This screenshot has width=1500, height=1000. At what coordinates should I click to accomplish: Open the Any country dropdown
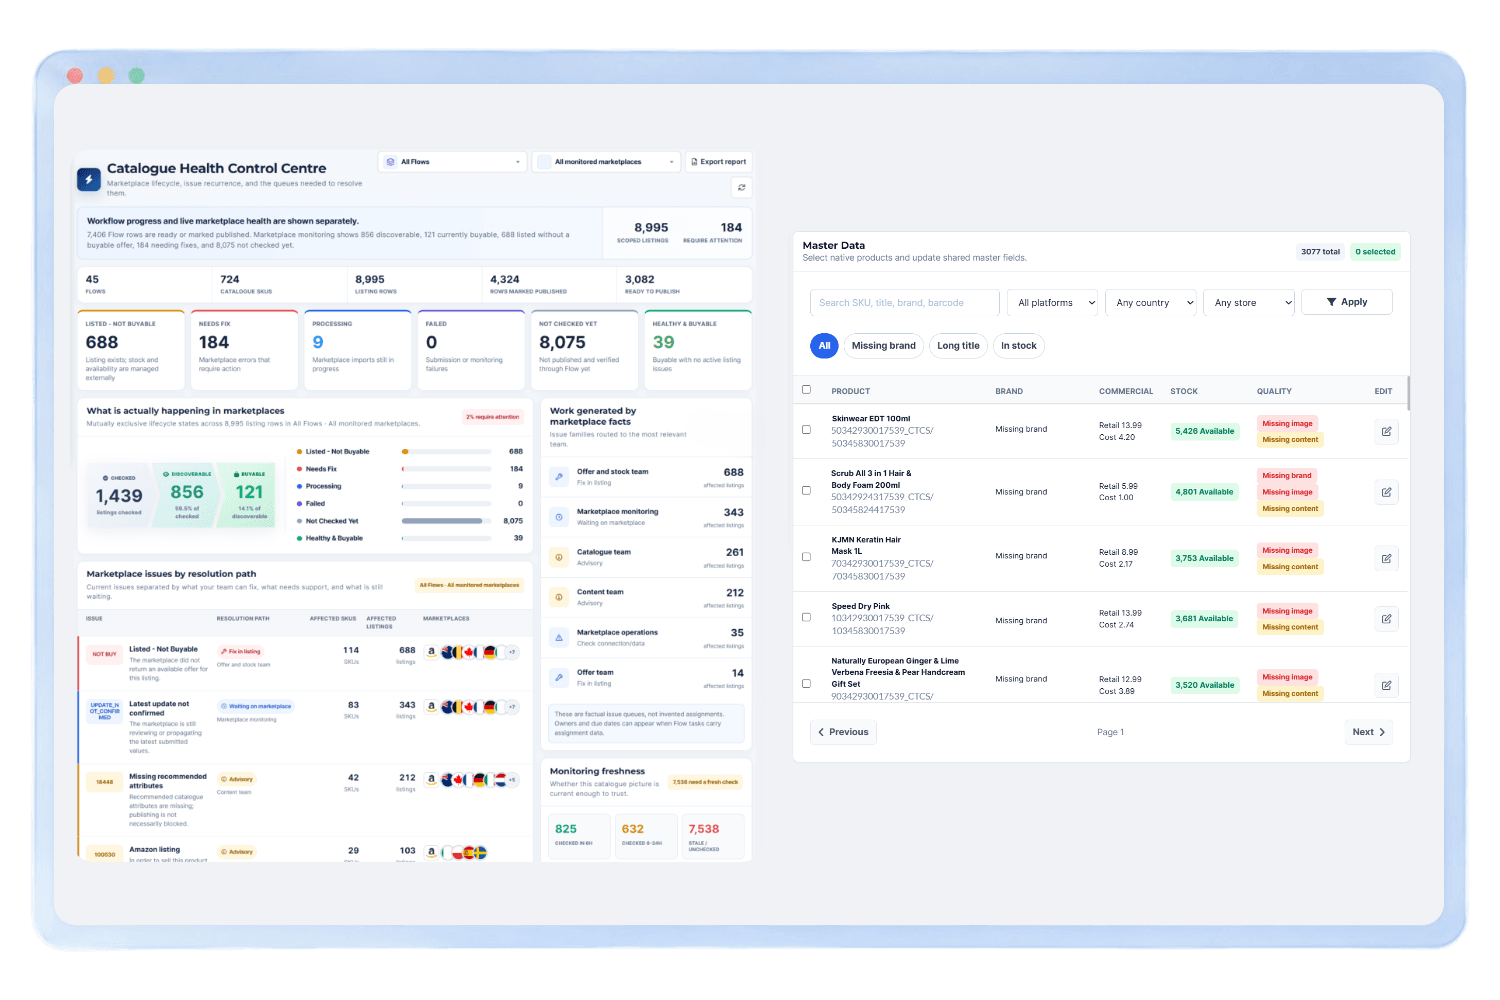tap(1151, 303)
